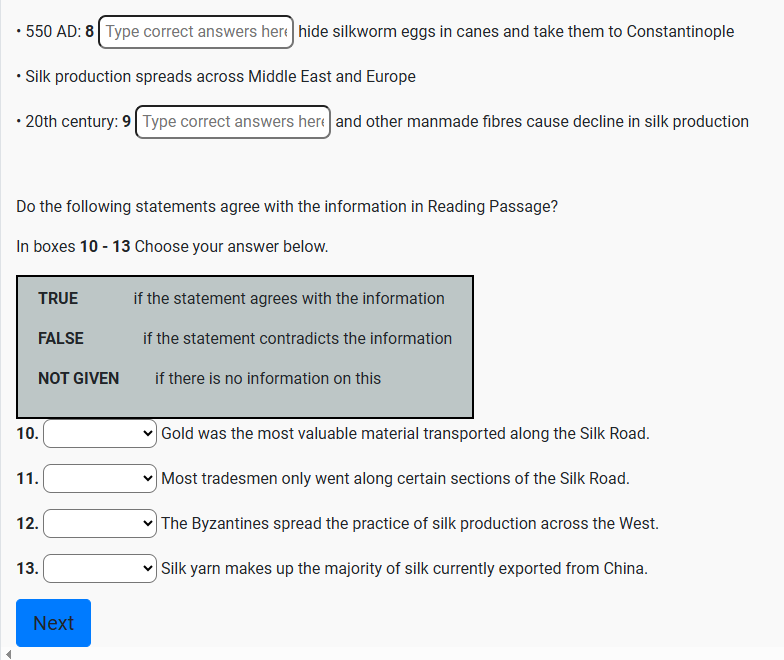Screen dimensions: 784x660
Task: Open the dropdown for question 10
Action: [x=100, y=434]
